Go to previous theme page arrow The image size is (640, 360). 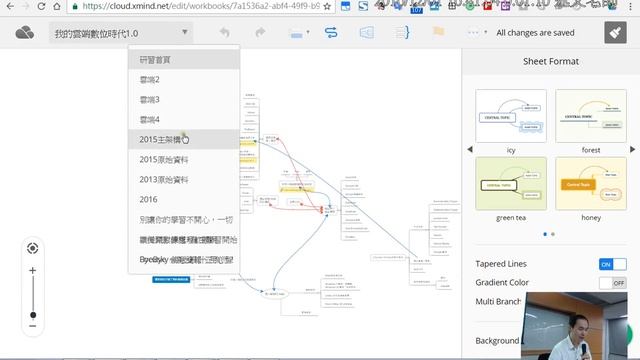470,149
